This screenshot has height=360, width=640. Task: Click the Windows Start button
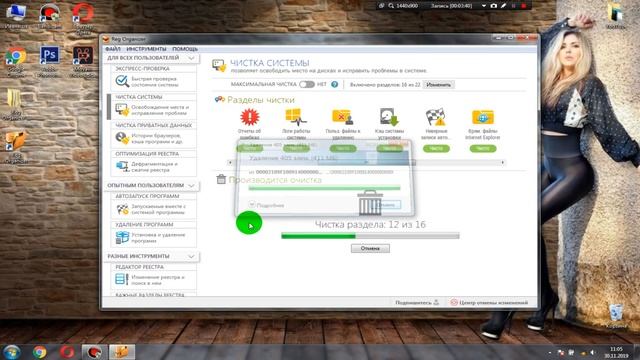pos(12,351)
